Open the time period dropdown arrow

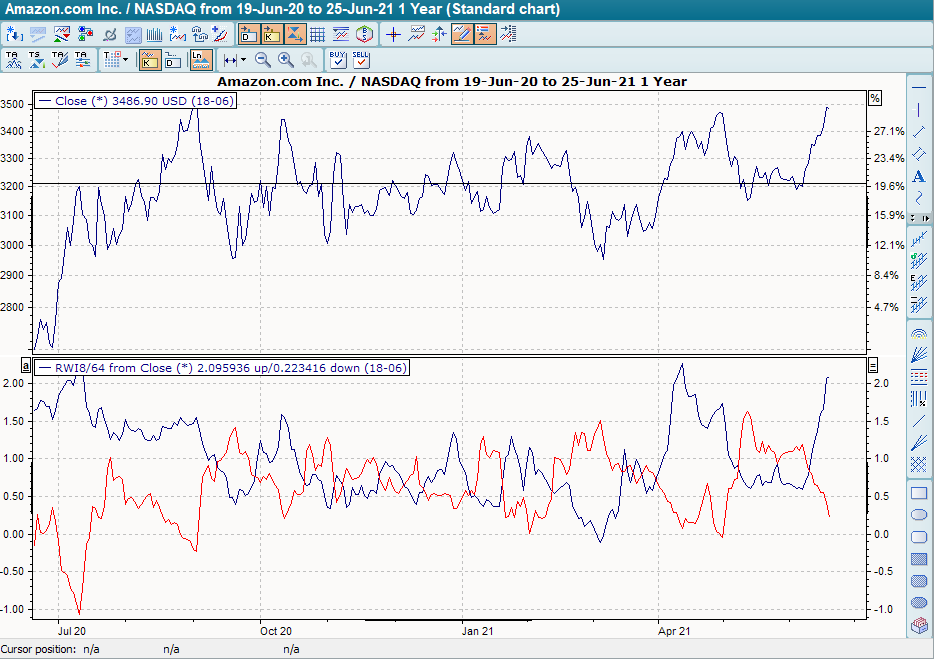tap(124, 60)
